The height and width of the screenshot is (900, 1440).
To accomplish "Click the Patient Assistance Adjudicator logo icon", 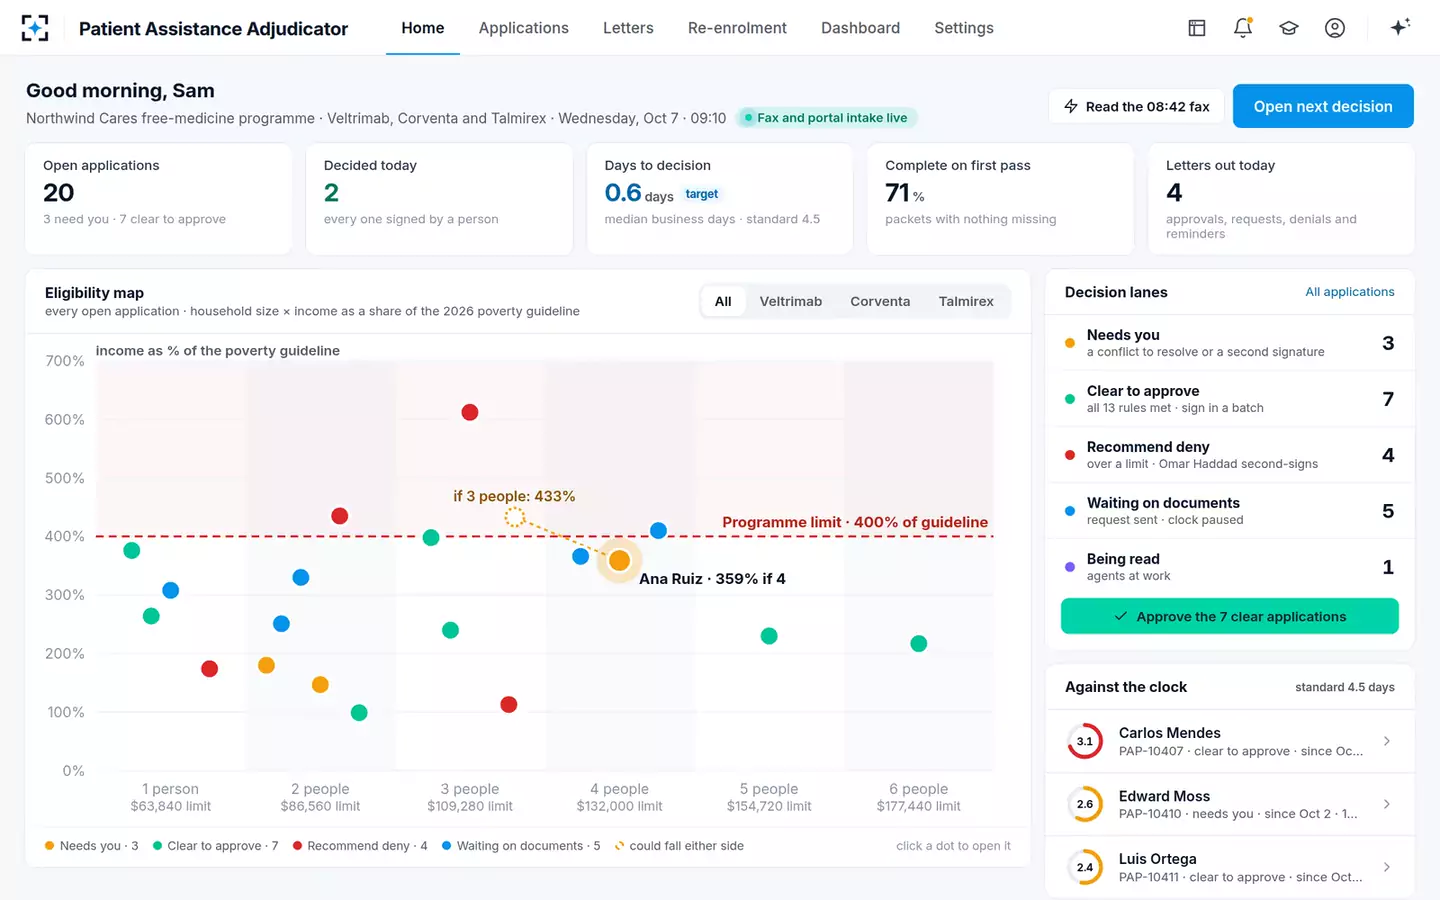I will (x=35, y=28).
